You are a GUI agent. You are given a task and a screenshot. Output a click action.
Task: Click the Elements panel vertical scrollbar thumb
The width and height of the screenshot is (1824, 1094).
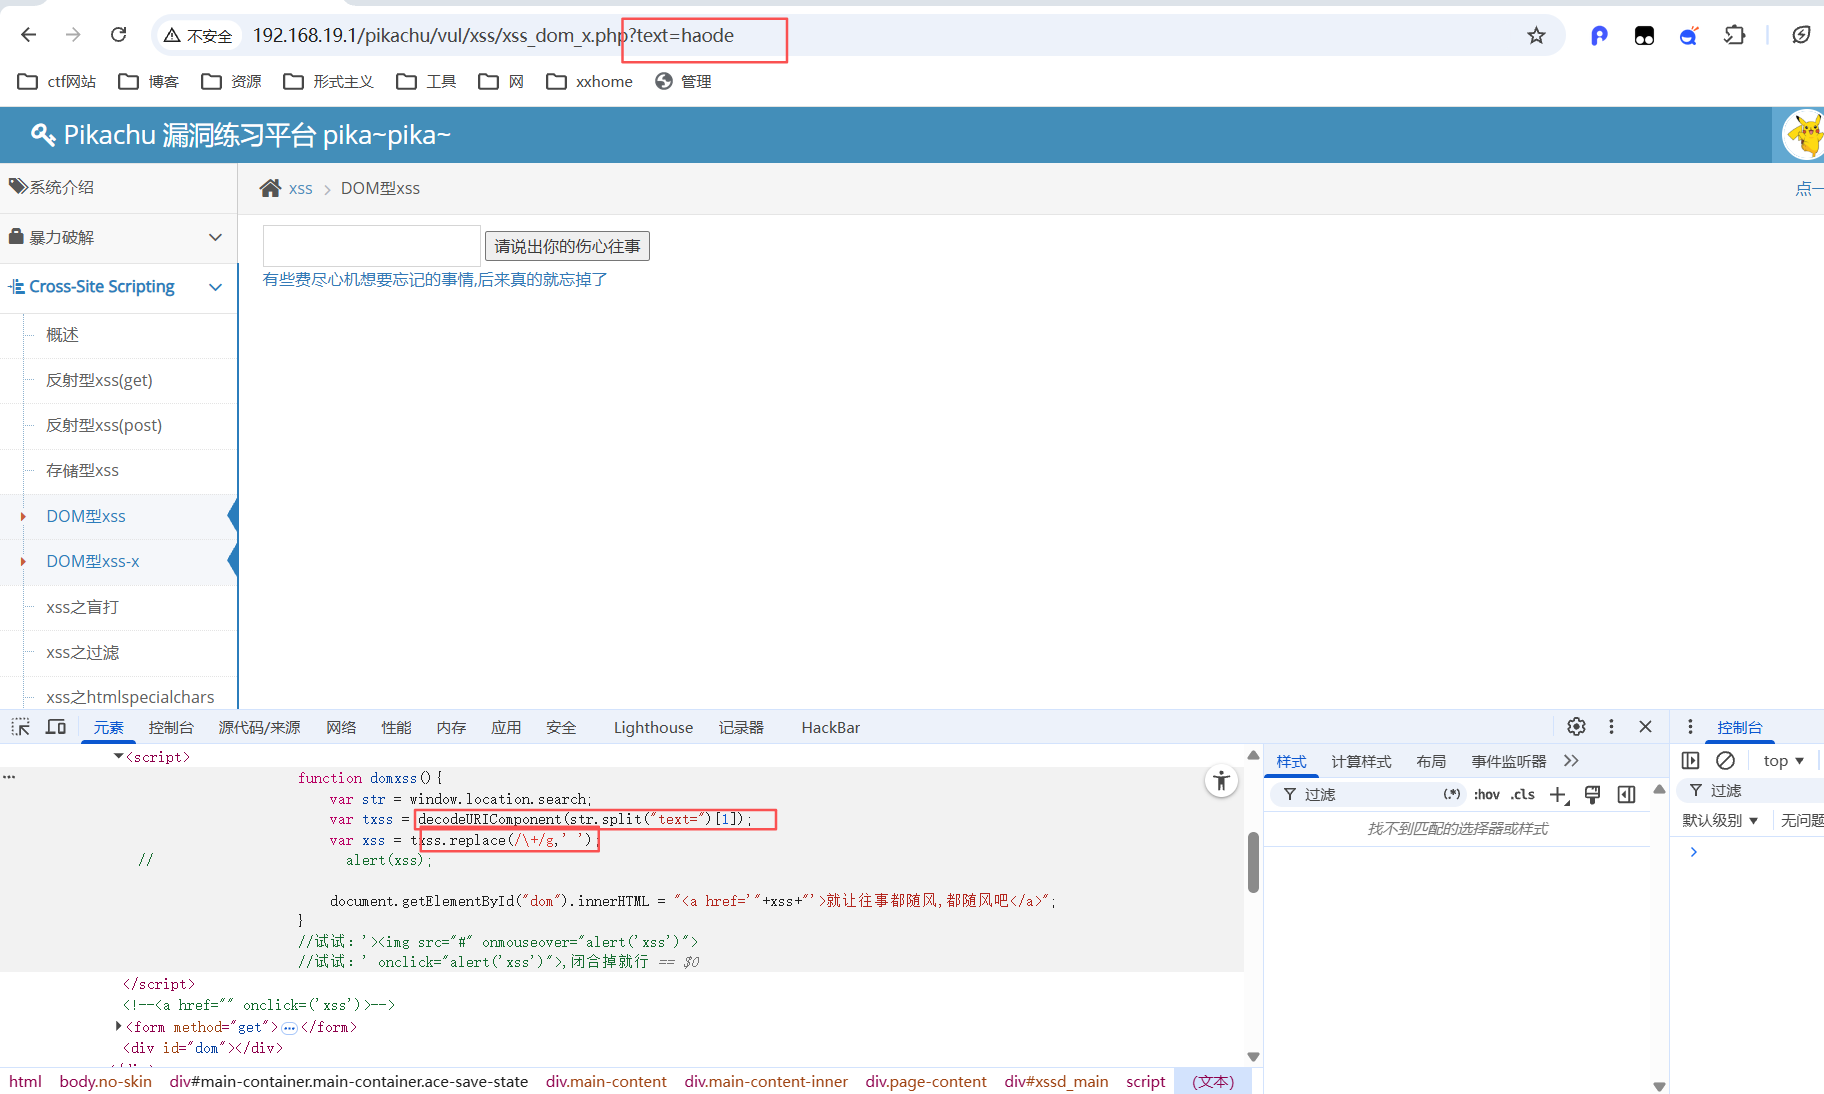(x=1253, y=862)
